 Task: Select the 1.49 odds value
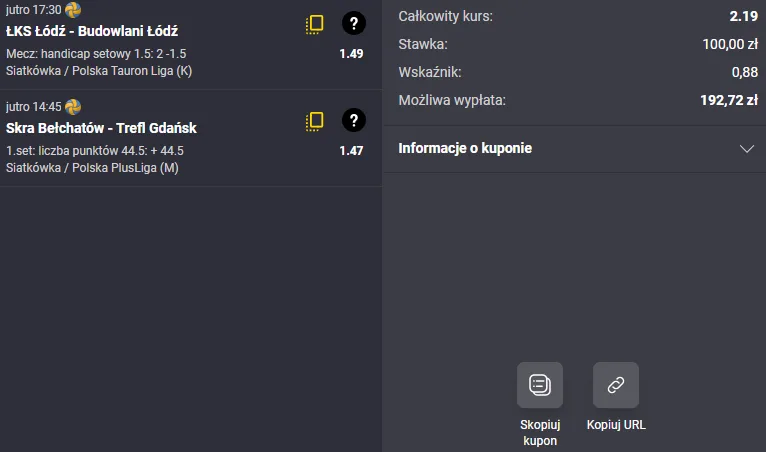point(351,53)
